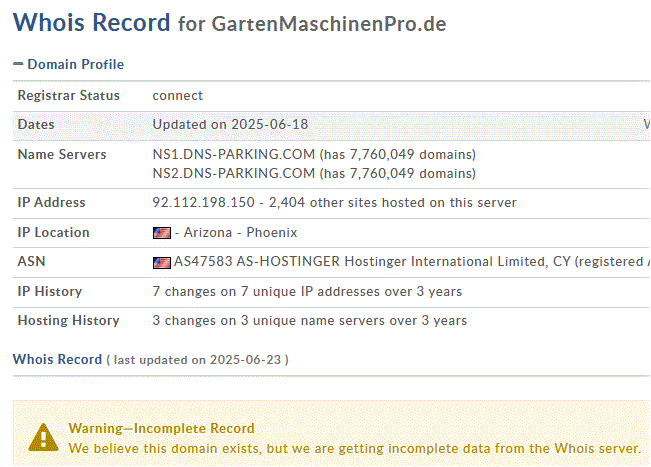Open NS1.DNS-PARKING.COM name server entry
The image size is (651, 467).
click(x=234, y=154)
